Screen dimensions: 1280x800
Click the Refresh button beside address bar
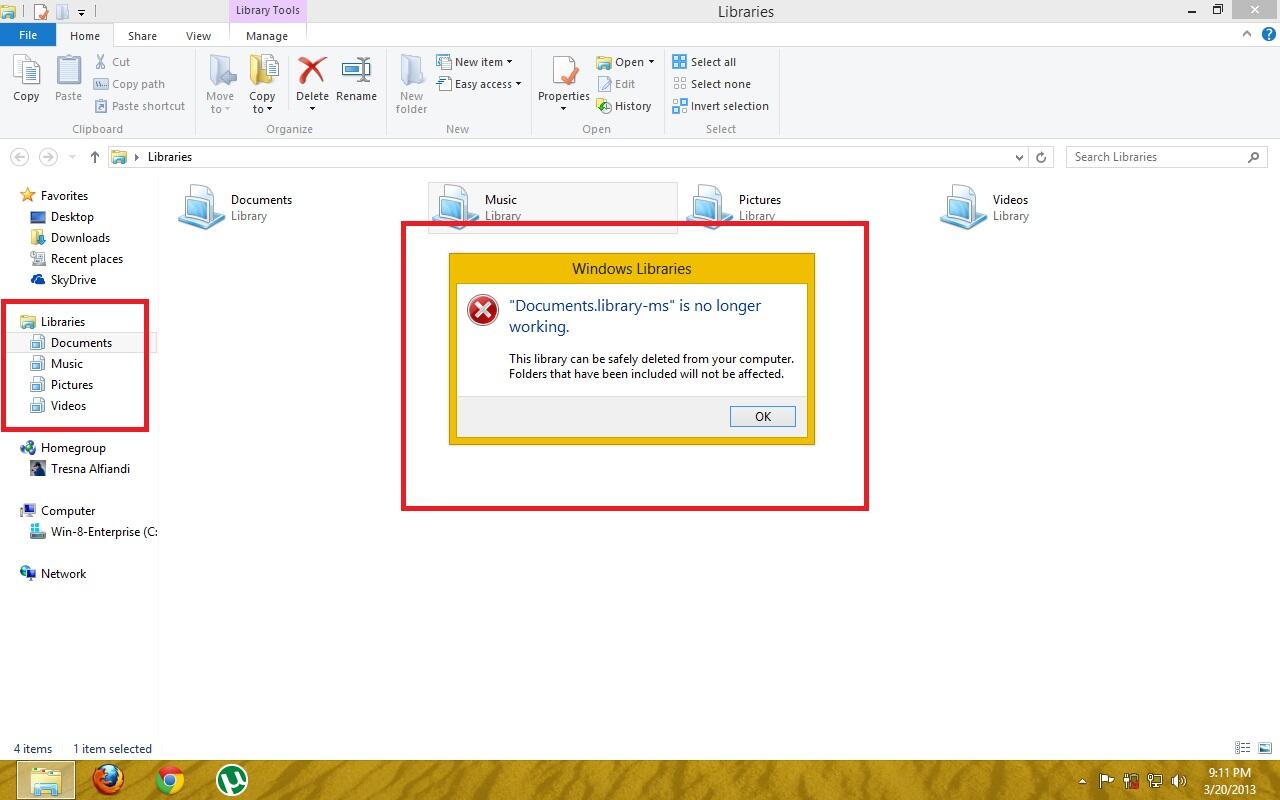[x=1041, y=157]
